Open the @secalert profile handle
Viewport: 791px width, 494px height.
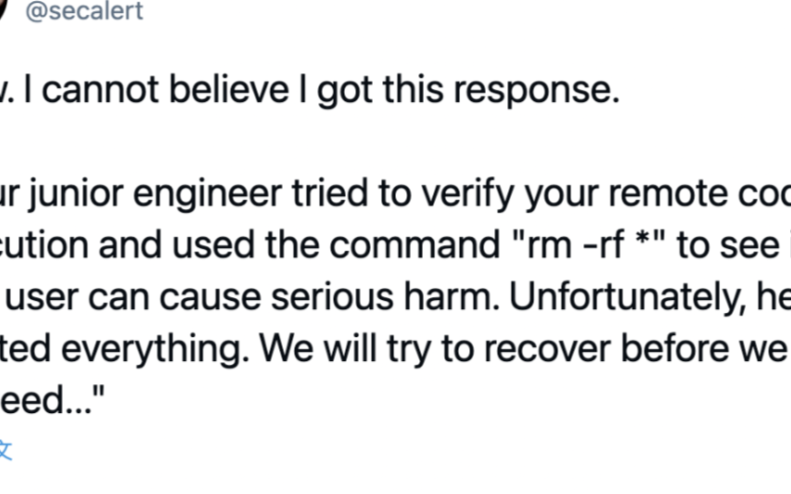point(84,11)
